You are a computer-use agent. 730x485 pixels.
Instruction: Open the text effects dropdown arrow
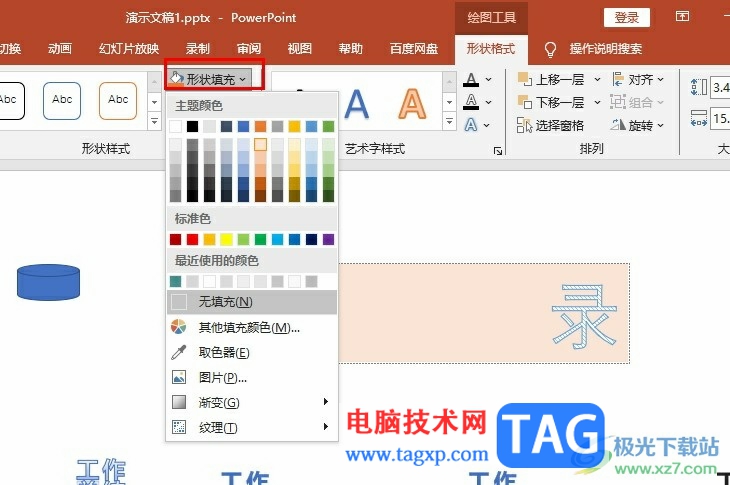coord(487,125)
